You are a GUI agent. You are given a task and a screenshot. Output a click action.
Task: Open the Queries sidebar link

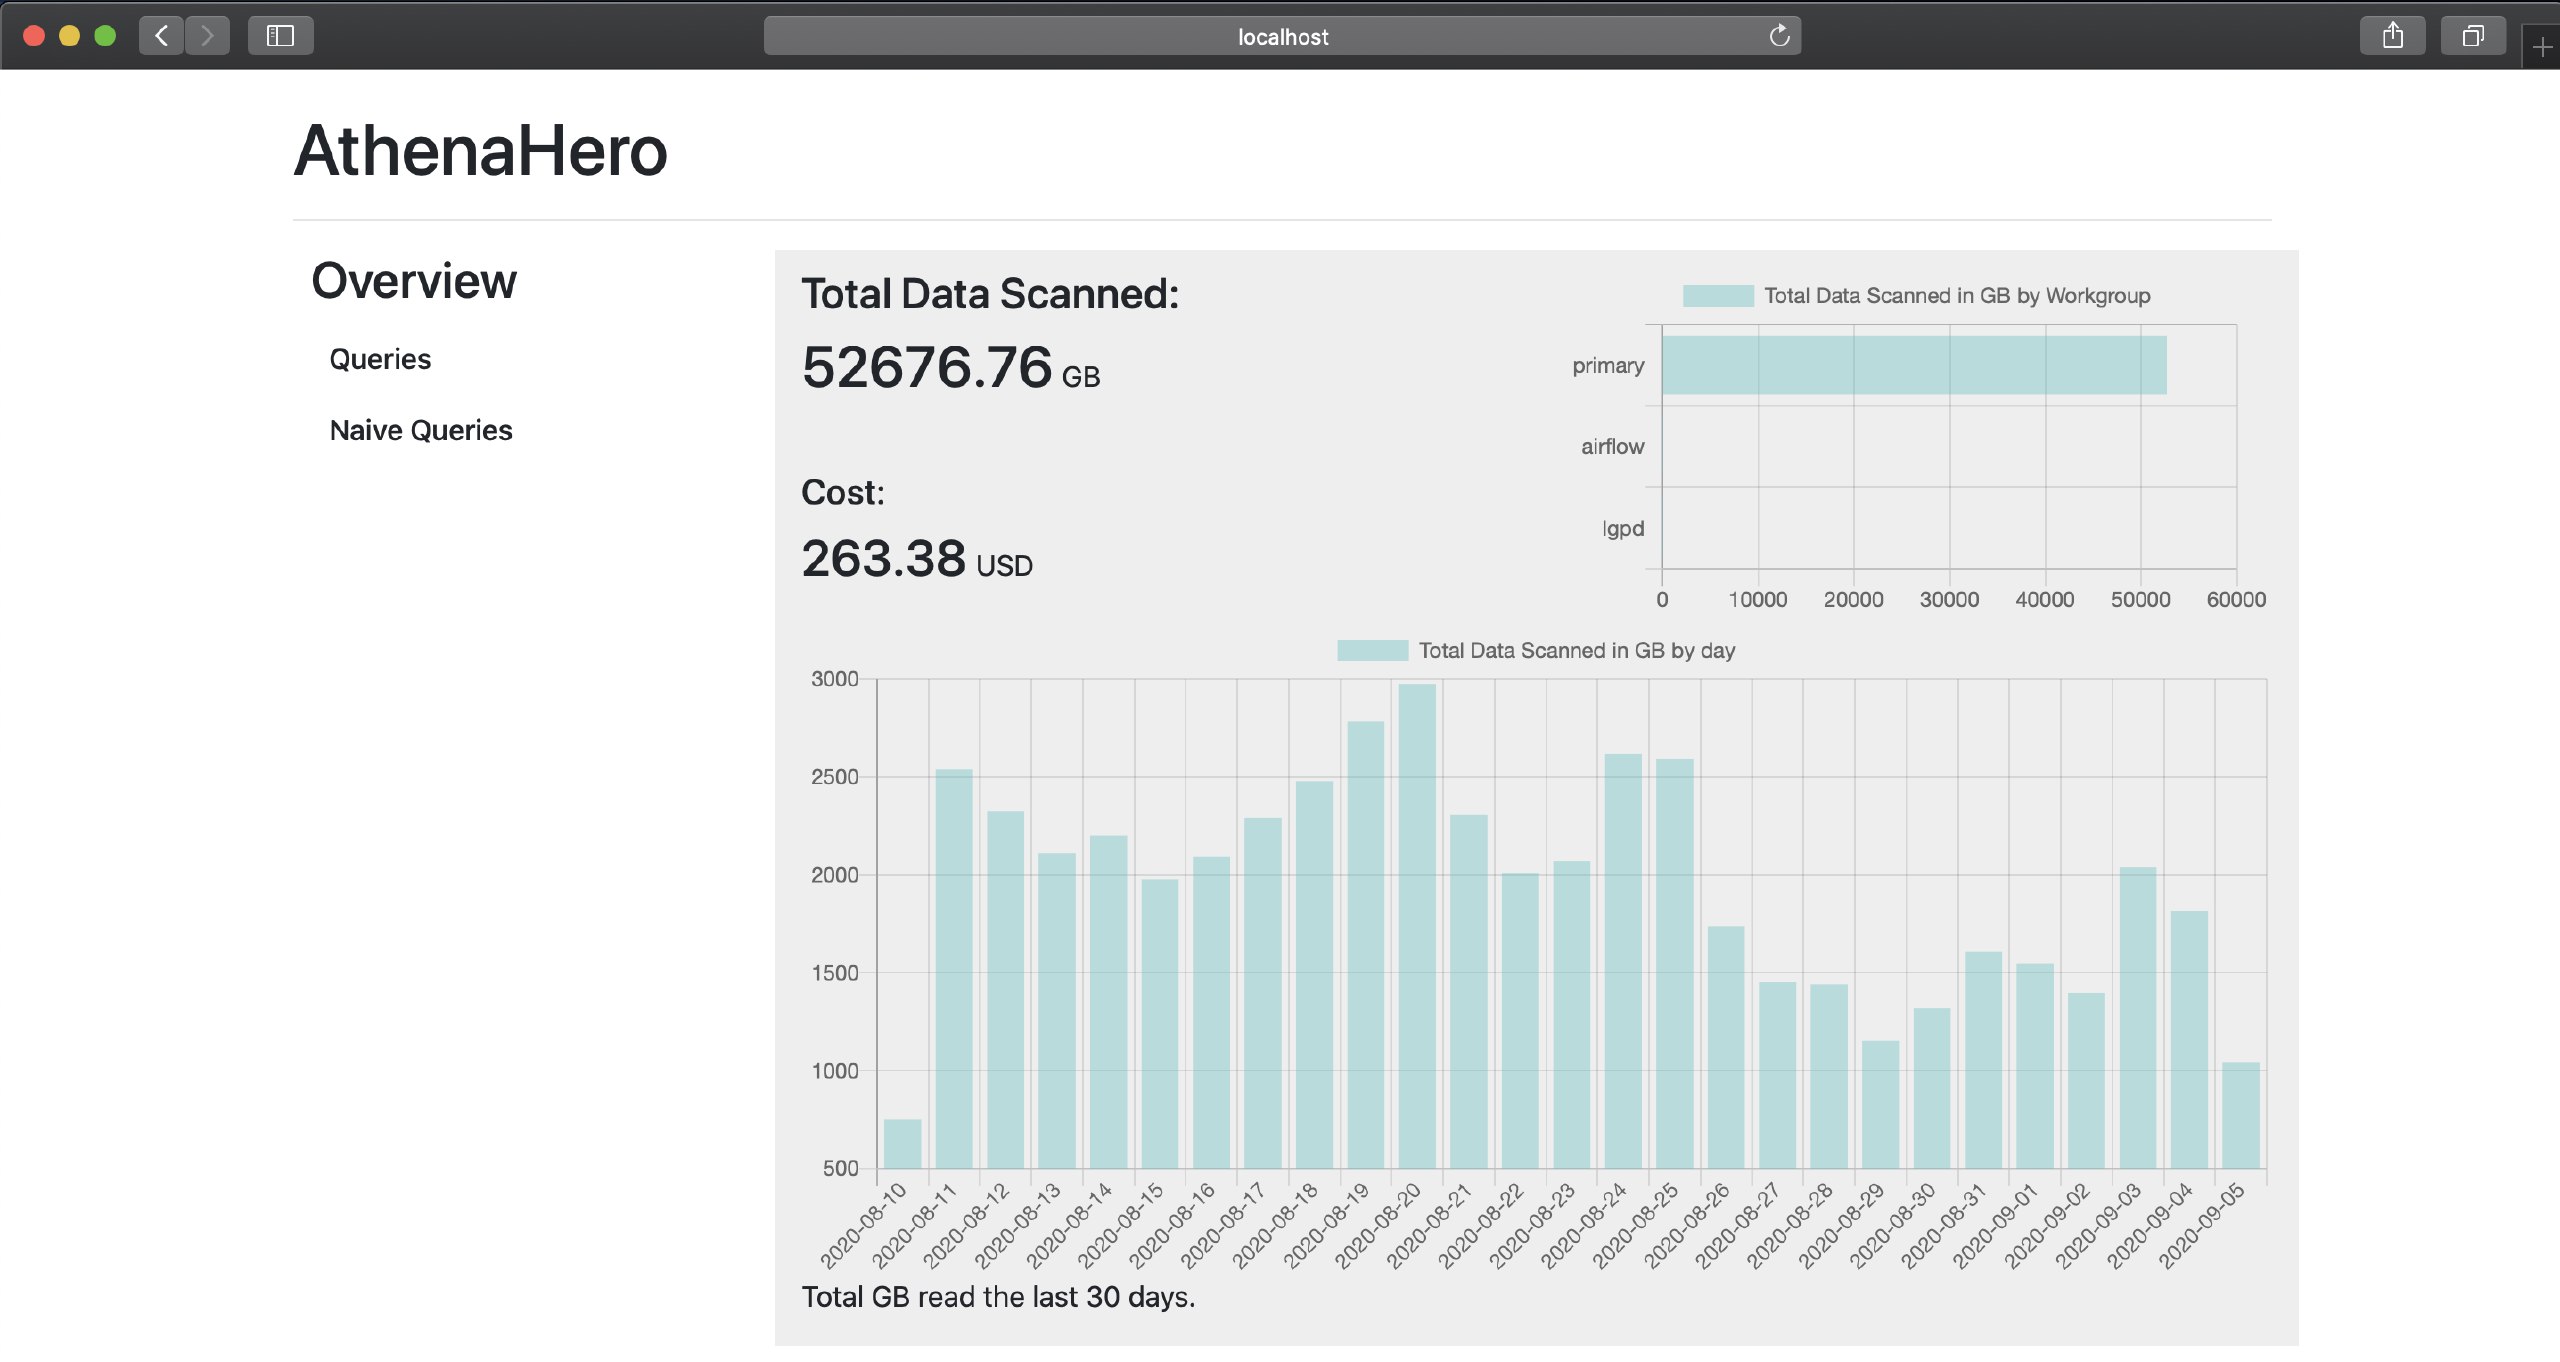coord(380,359)
